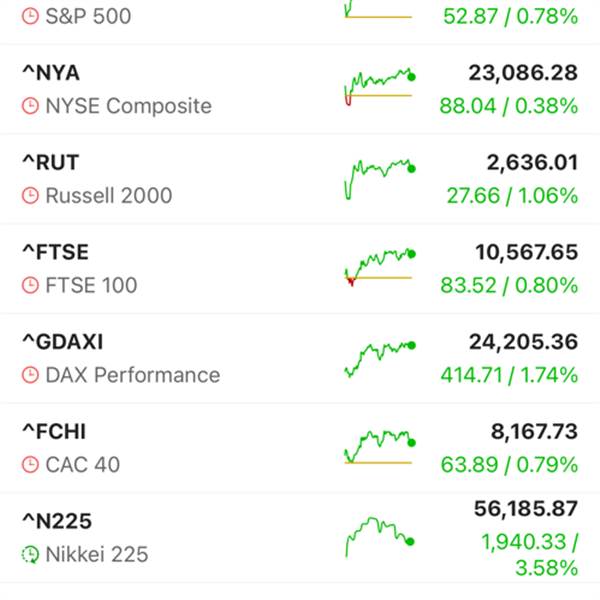Switch the 414.71 / 1.74% change display
The height and width of the screenshot is (600, 600).
click(x=509, y=376)
